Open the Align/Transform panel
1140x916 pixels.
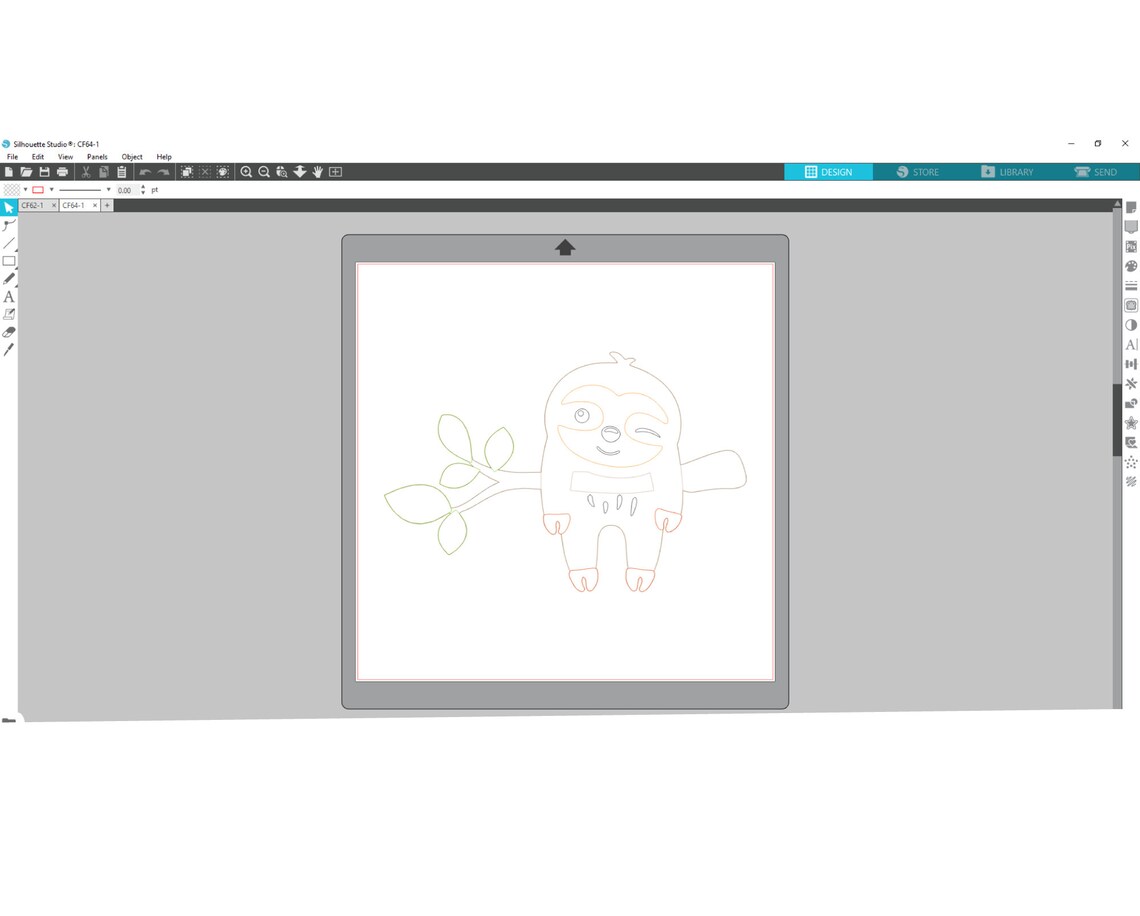[1131, 364]
